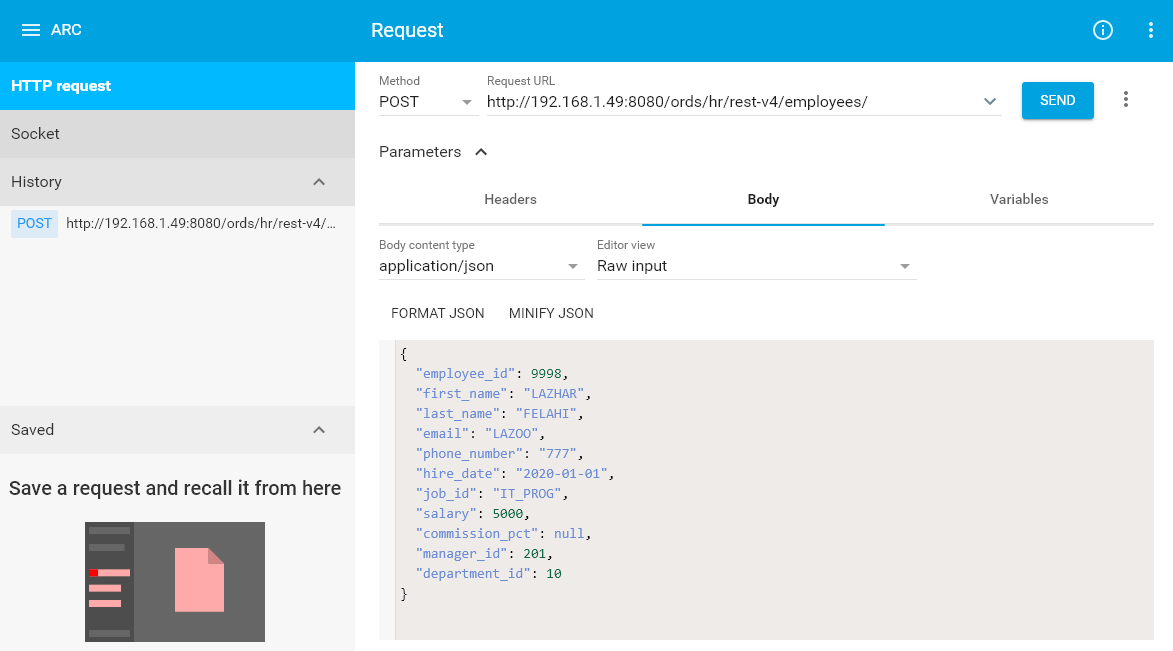Click the saved request illustration thumbnail
Image resolution: width=1173 pixels, height=651 pixels.
click(175, 581)
